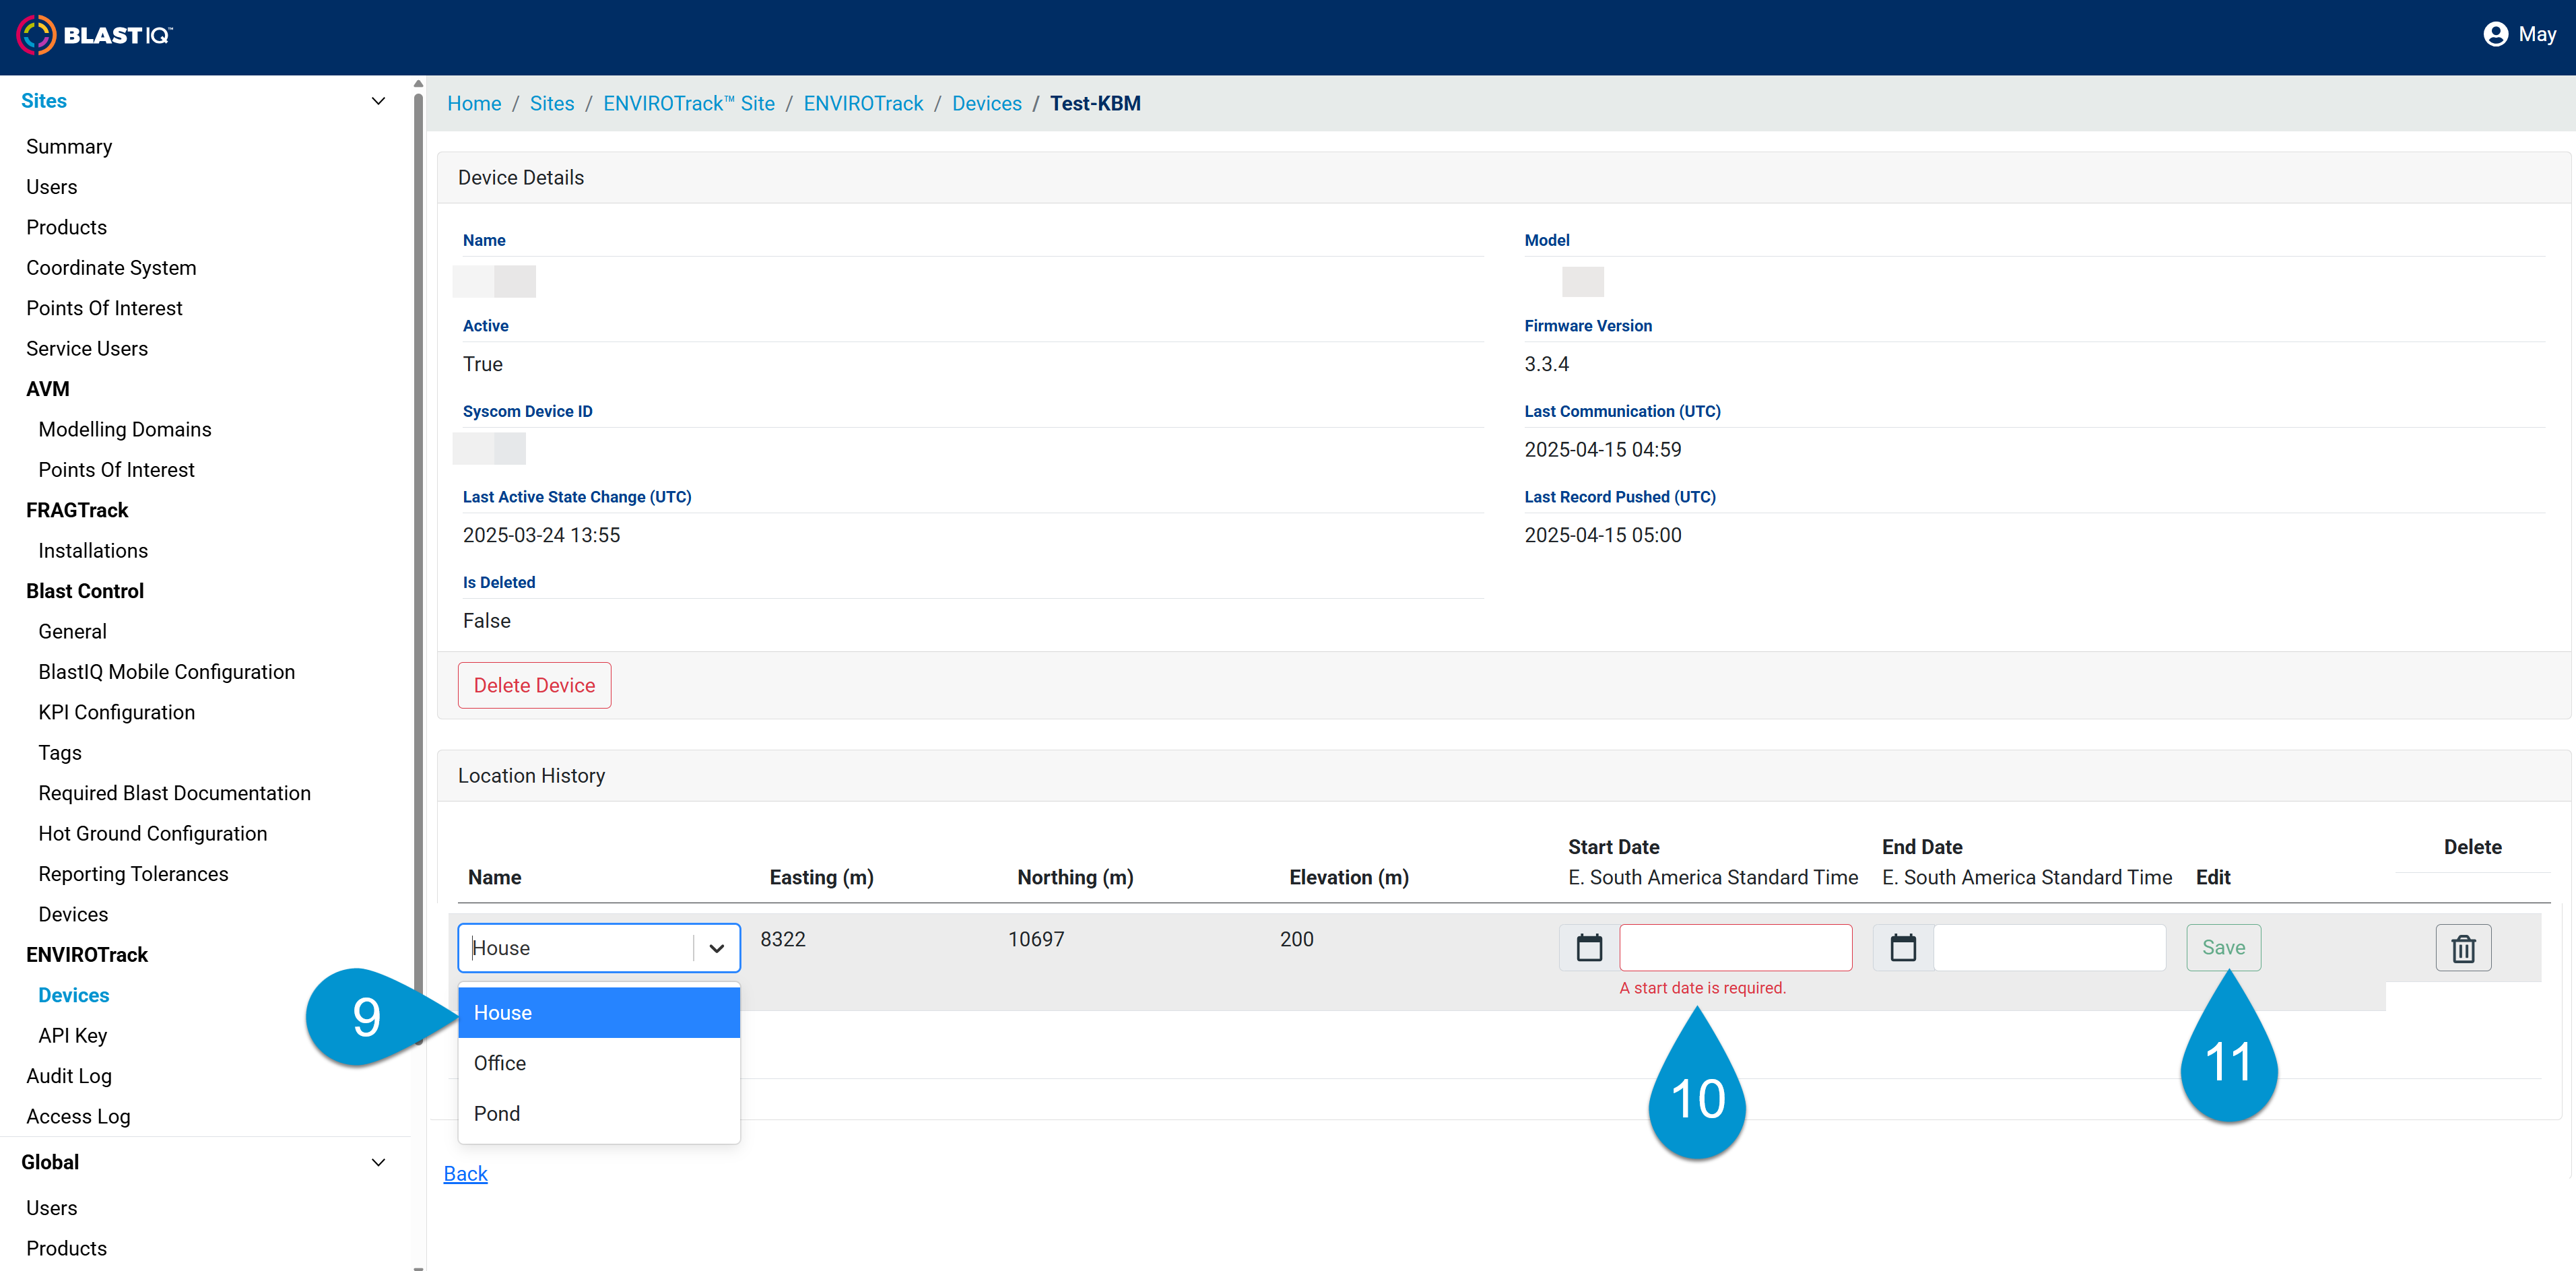Open Hot Ground Configuration
Image resolution: width=2576 pixels, height=1271 pixels.
(153, 833)
